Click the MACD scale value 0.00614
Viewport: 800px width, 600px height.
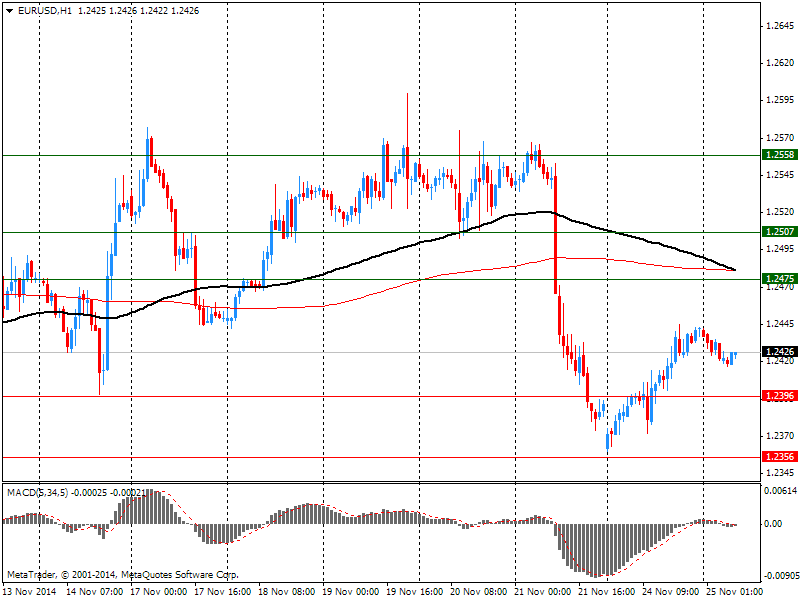pyautogui.click(x=781, y=491)
